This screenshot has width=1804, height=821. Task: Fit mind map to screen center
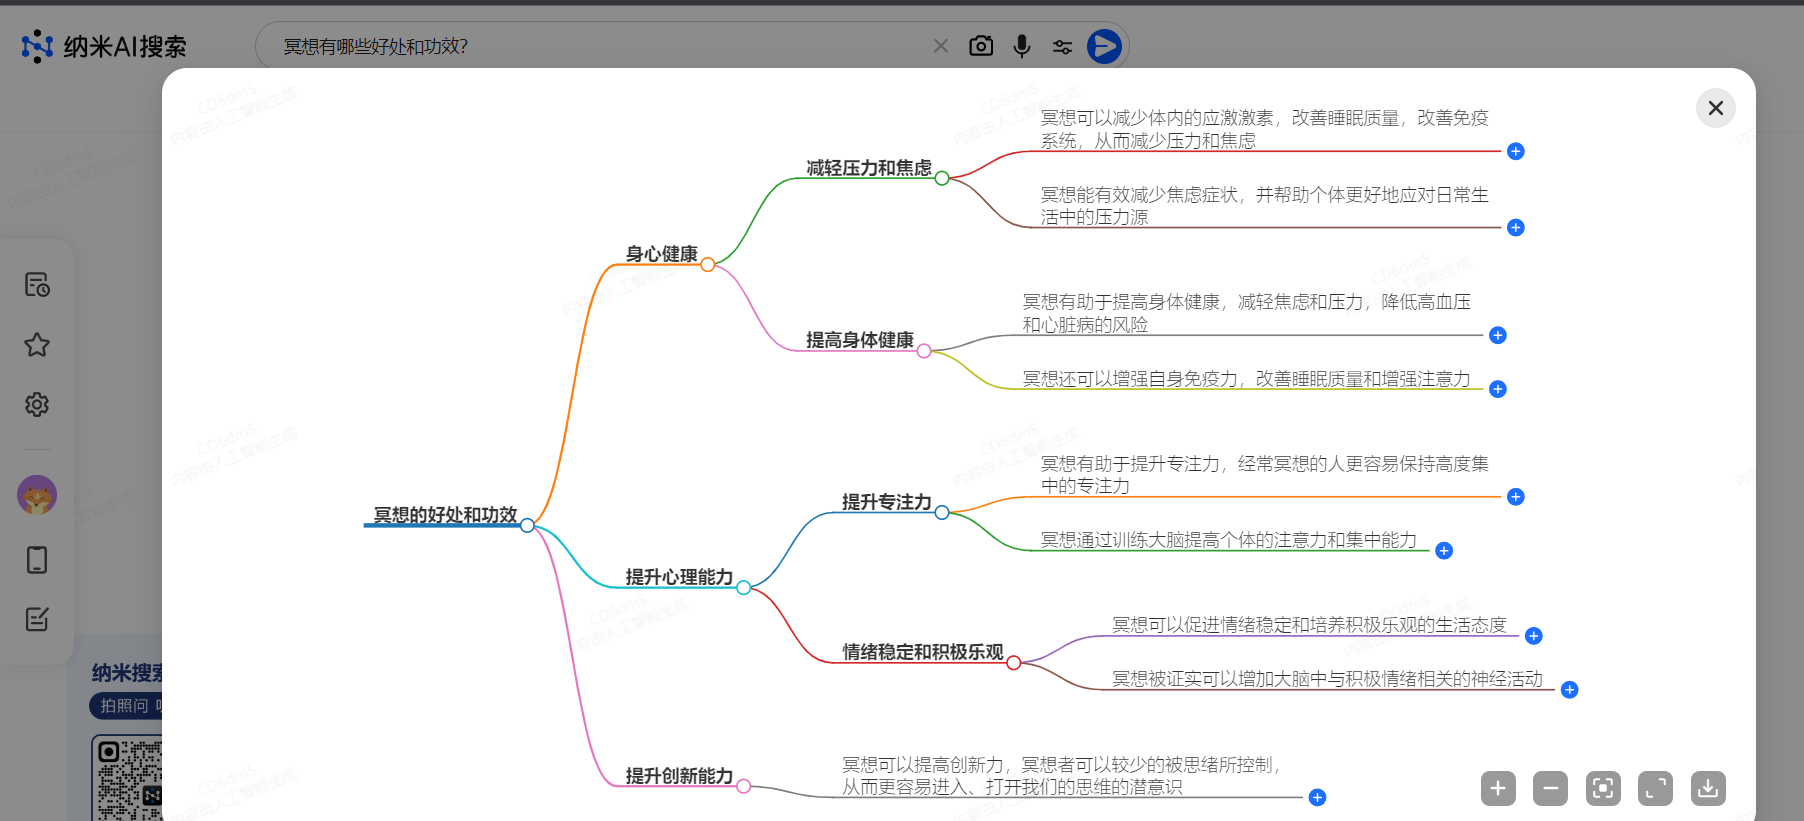point(1603,788)
